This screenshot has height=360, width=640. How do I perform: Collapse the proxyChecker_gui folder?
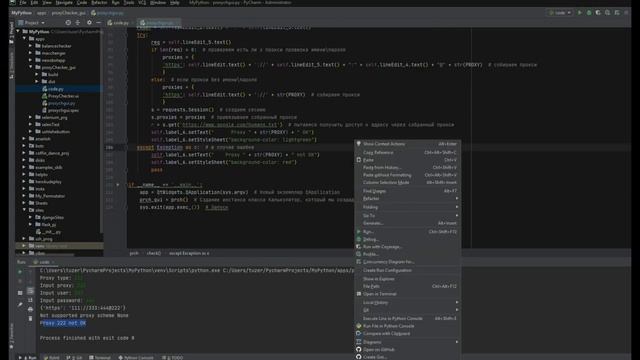[31, 67]
